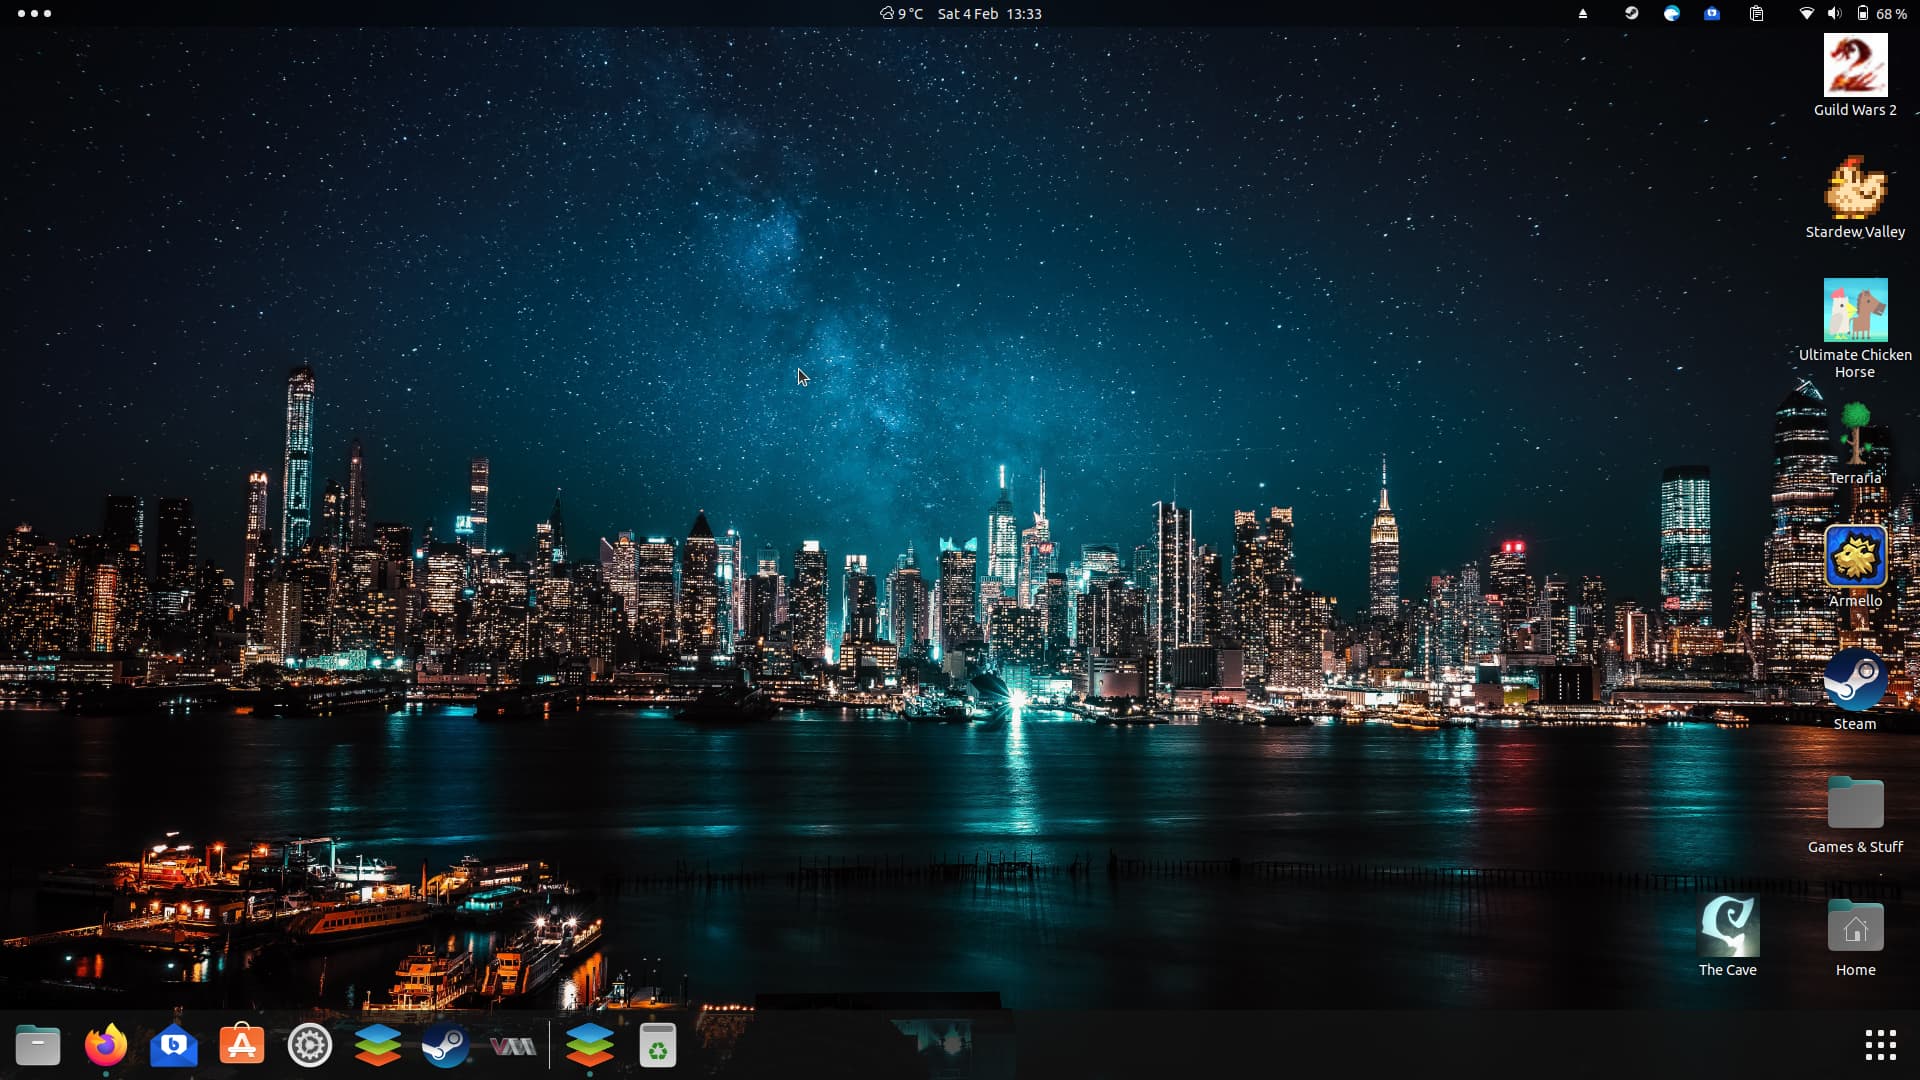This screenshot has height=1080, width=1920.
Task: Open the gear settings icon in the dock
Action: [x=310, y=1046]
